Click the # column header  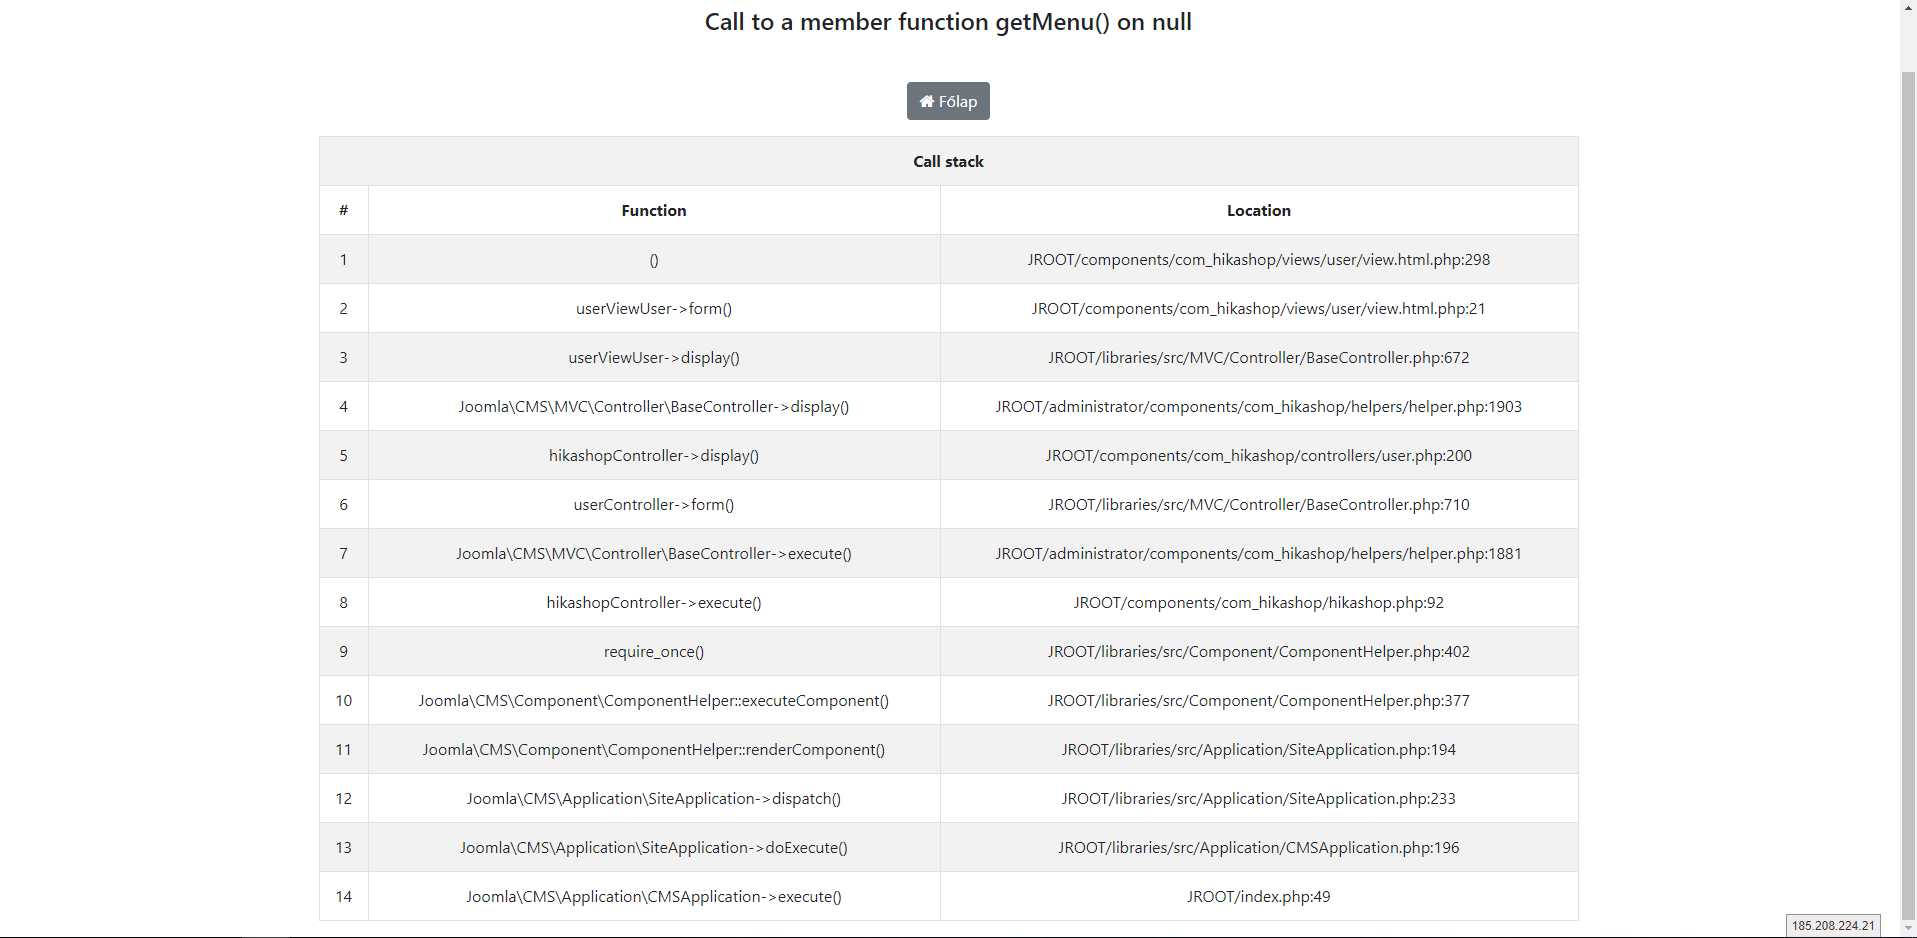pyautogui.click(x=343, y=210)
